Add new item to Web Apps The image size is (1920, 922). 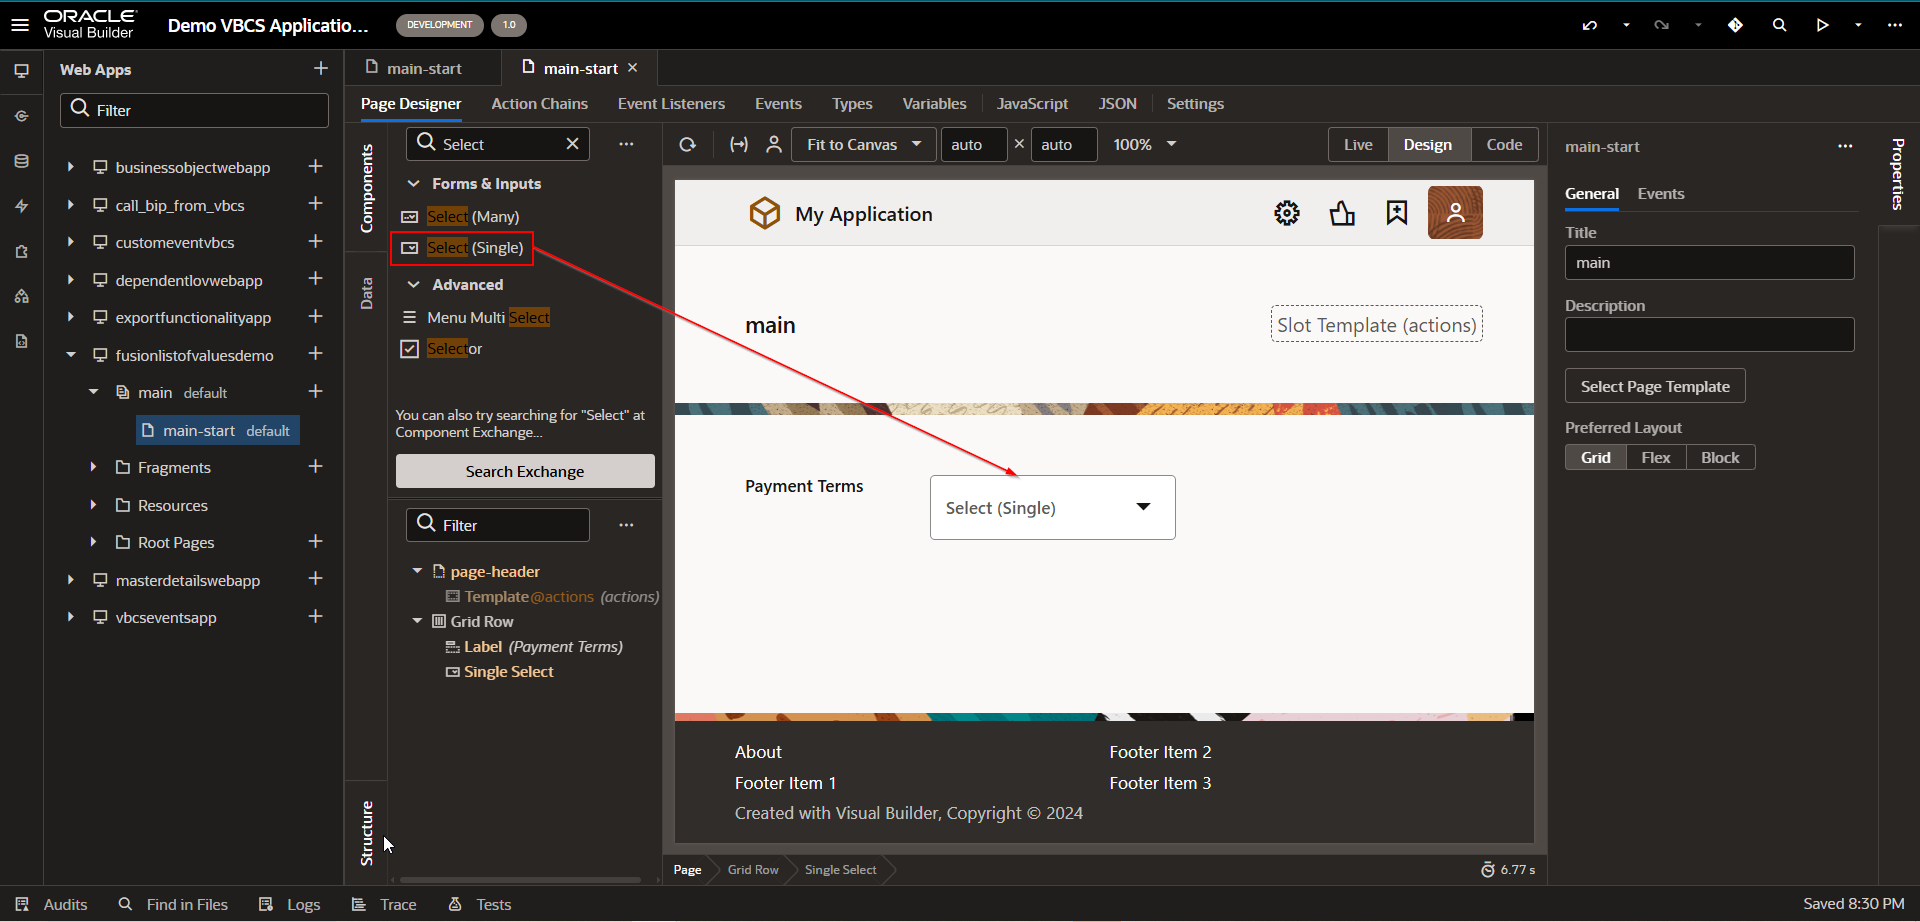click(321, 68)
